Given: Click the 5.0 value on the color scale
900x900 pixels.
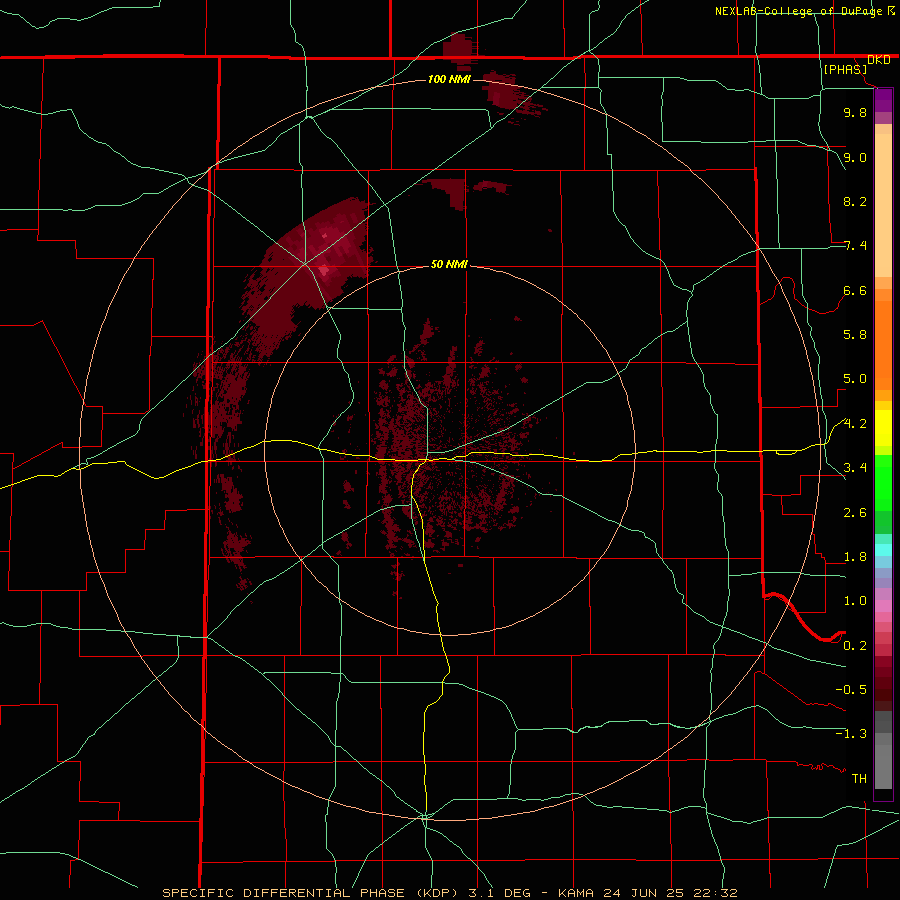Looking at the screenshot, I should [x=855, y=379].
